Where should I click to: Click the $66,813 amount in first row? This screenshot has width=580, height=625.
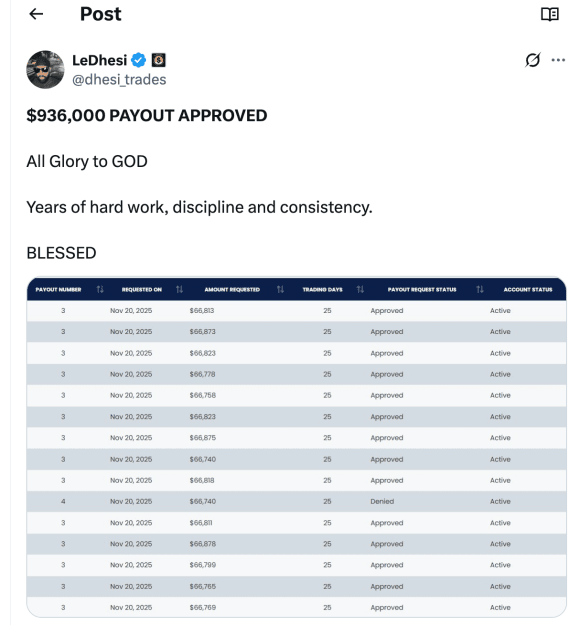202,311
